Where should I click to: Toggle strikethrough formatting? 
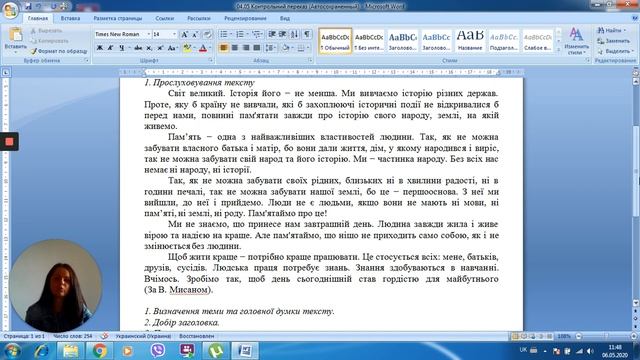pos(138,48)
